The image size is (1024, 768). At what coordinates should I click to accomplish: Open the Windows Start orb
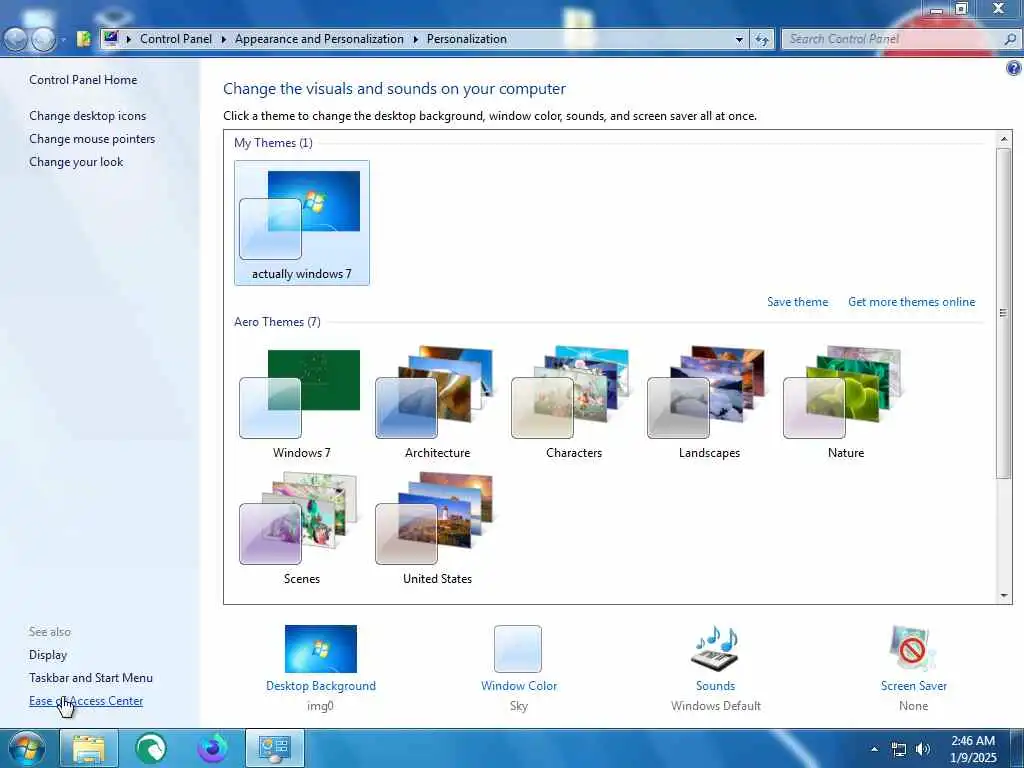tap(26, 748)
